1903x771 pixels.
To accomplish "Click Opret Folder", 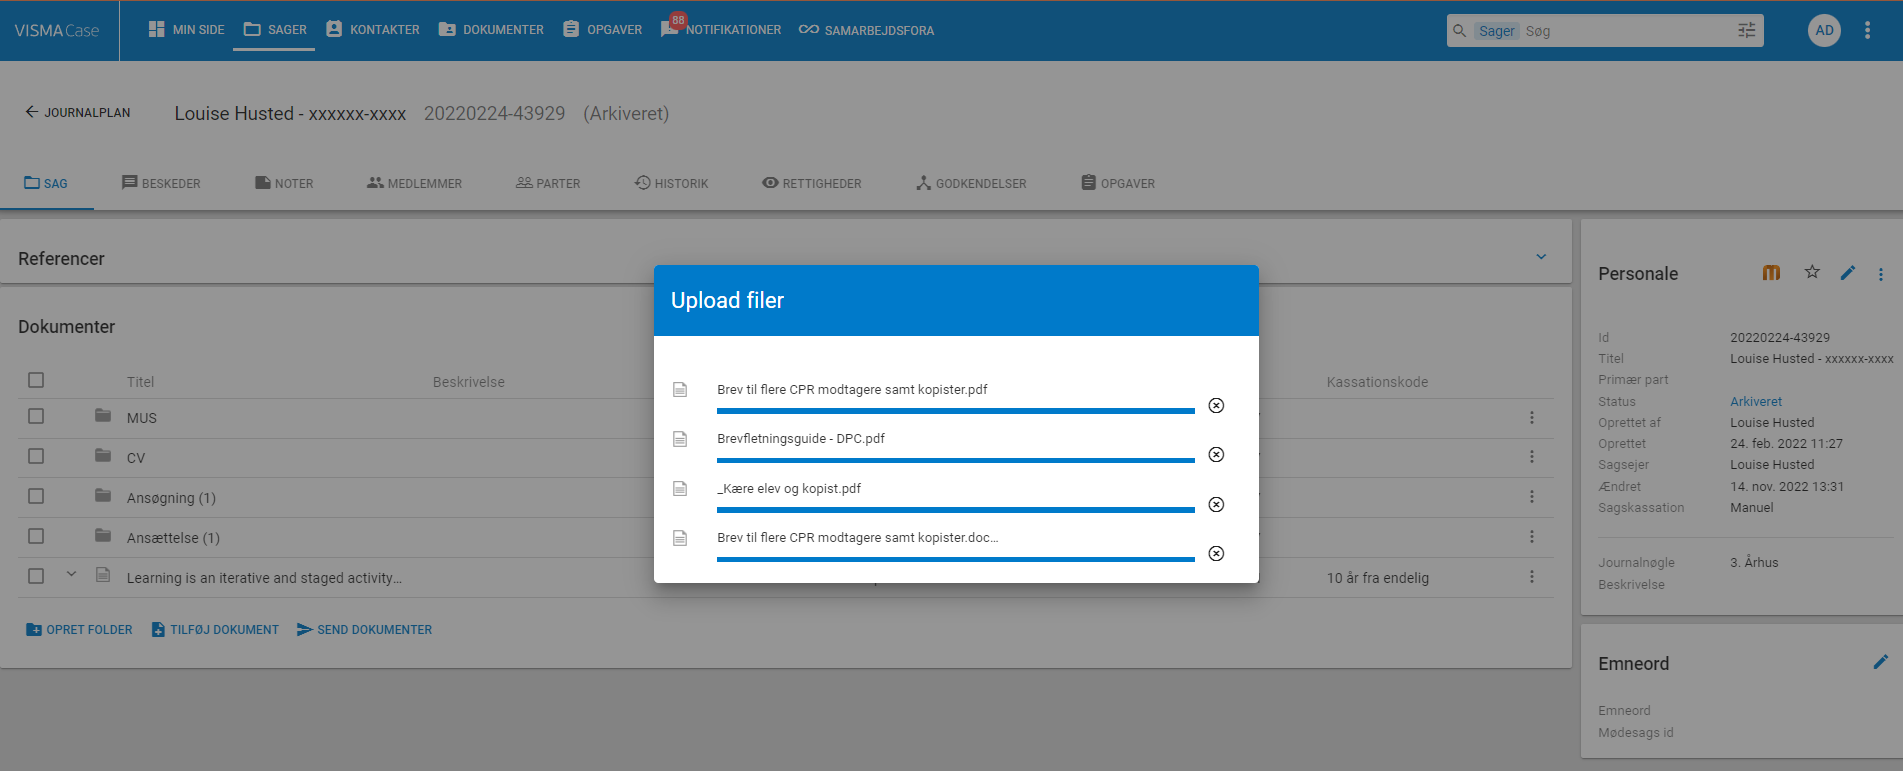I will click(x=79, y=629).
